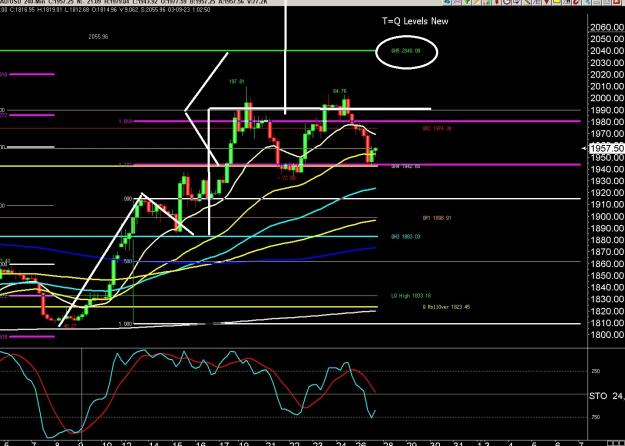Click the STO stochastic value label
625x446 pixels.
pyautogui.click(x=606, y=396)
